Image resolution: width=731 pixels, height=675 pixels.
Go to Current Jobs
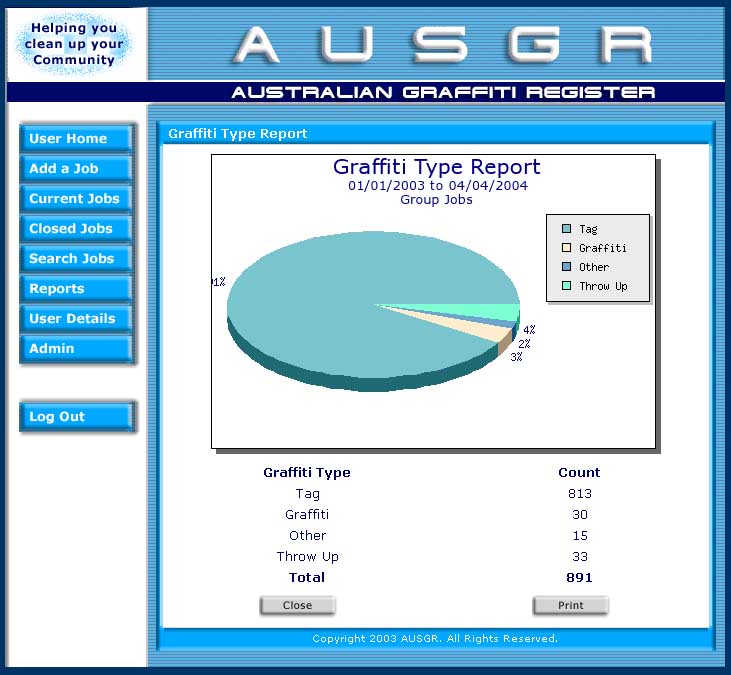pyautogui.click(x=76, y=199)
